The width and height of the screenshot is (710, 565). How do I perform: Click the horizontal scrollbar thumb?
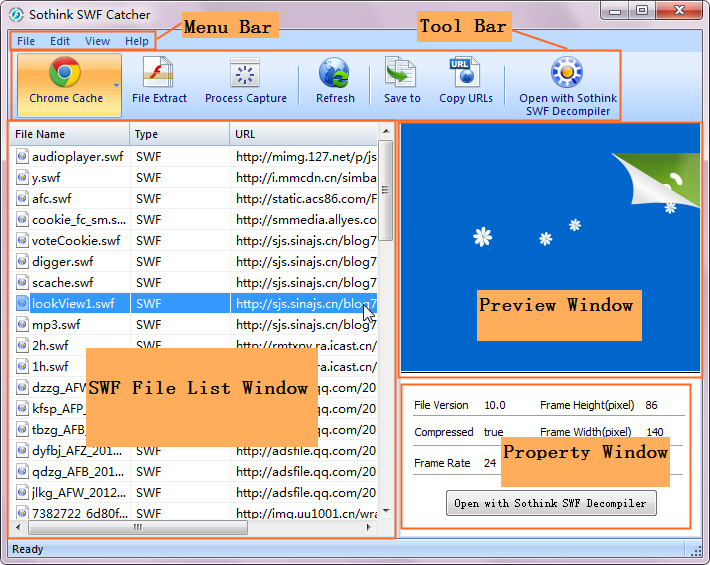[x=138, y=527]
